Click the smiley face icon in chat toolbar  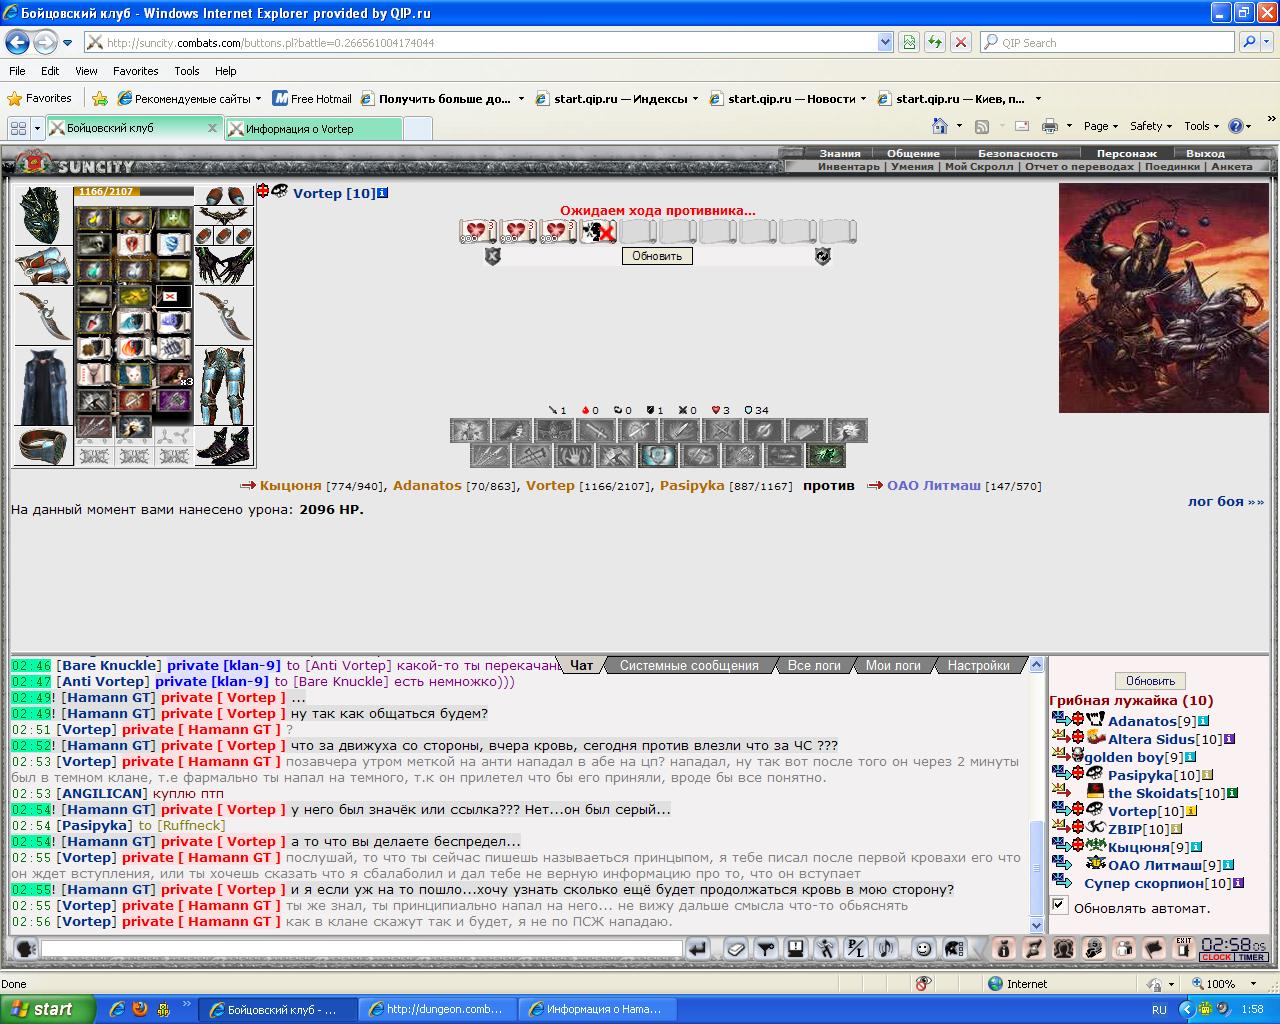(923, 948)
